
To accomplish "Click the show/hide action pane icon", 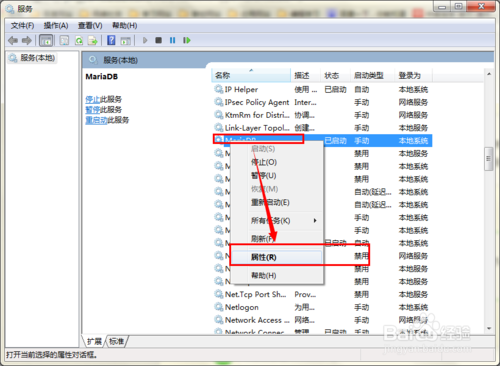I will tap(125, 41).
